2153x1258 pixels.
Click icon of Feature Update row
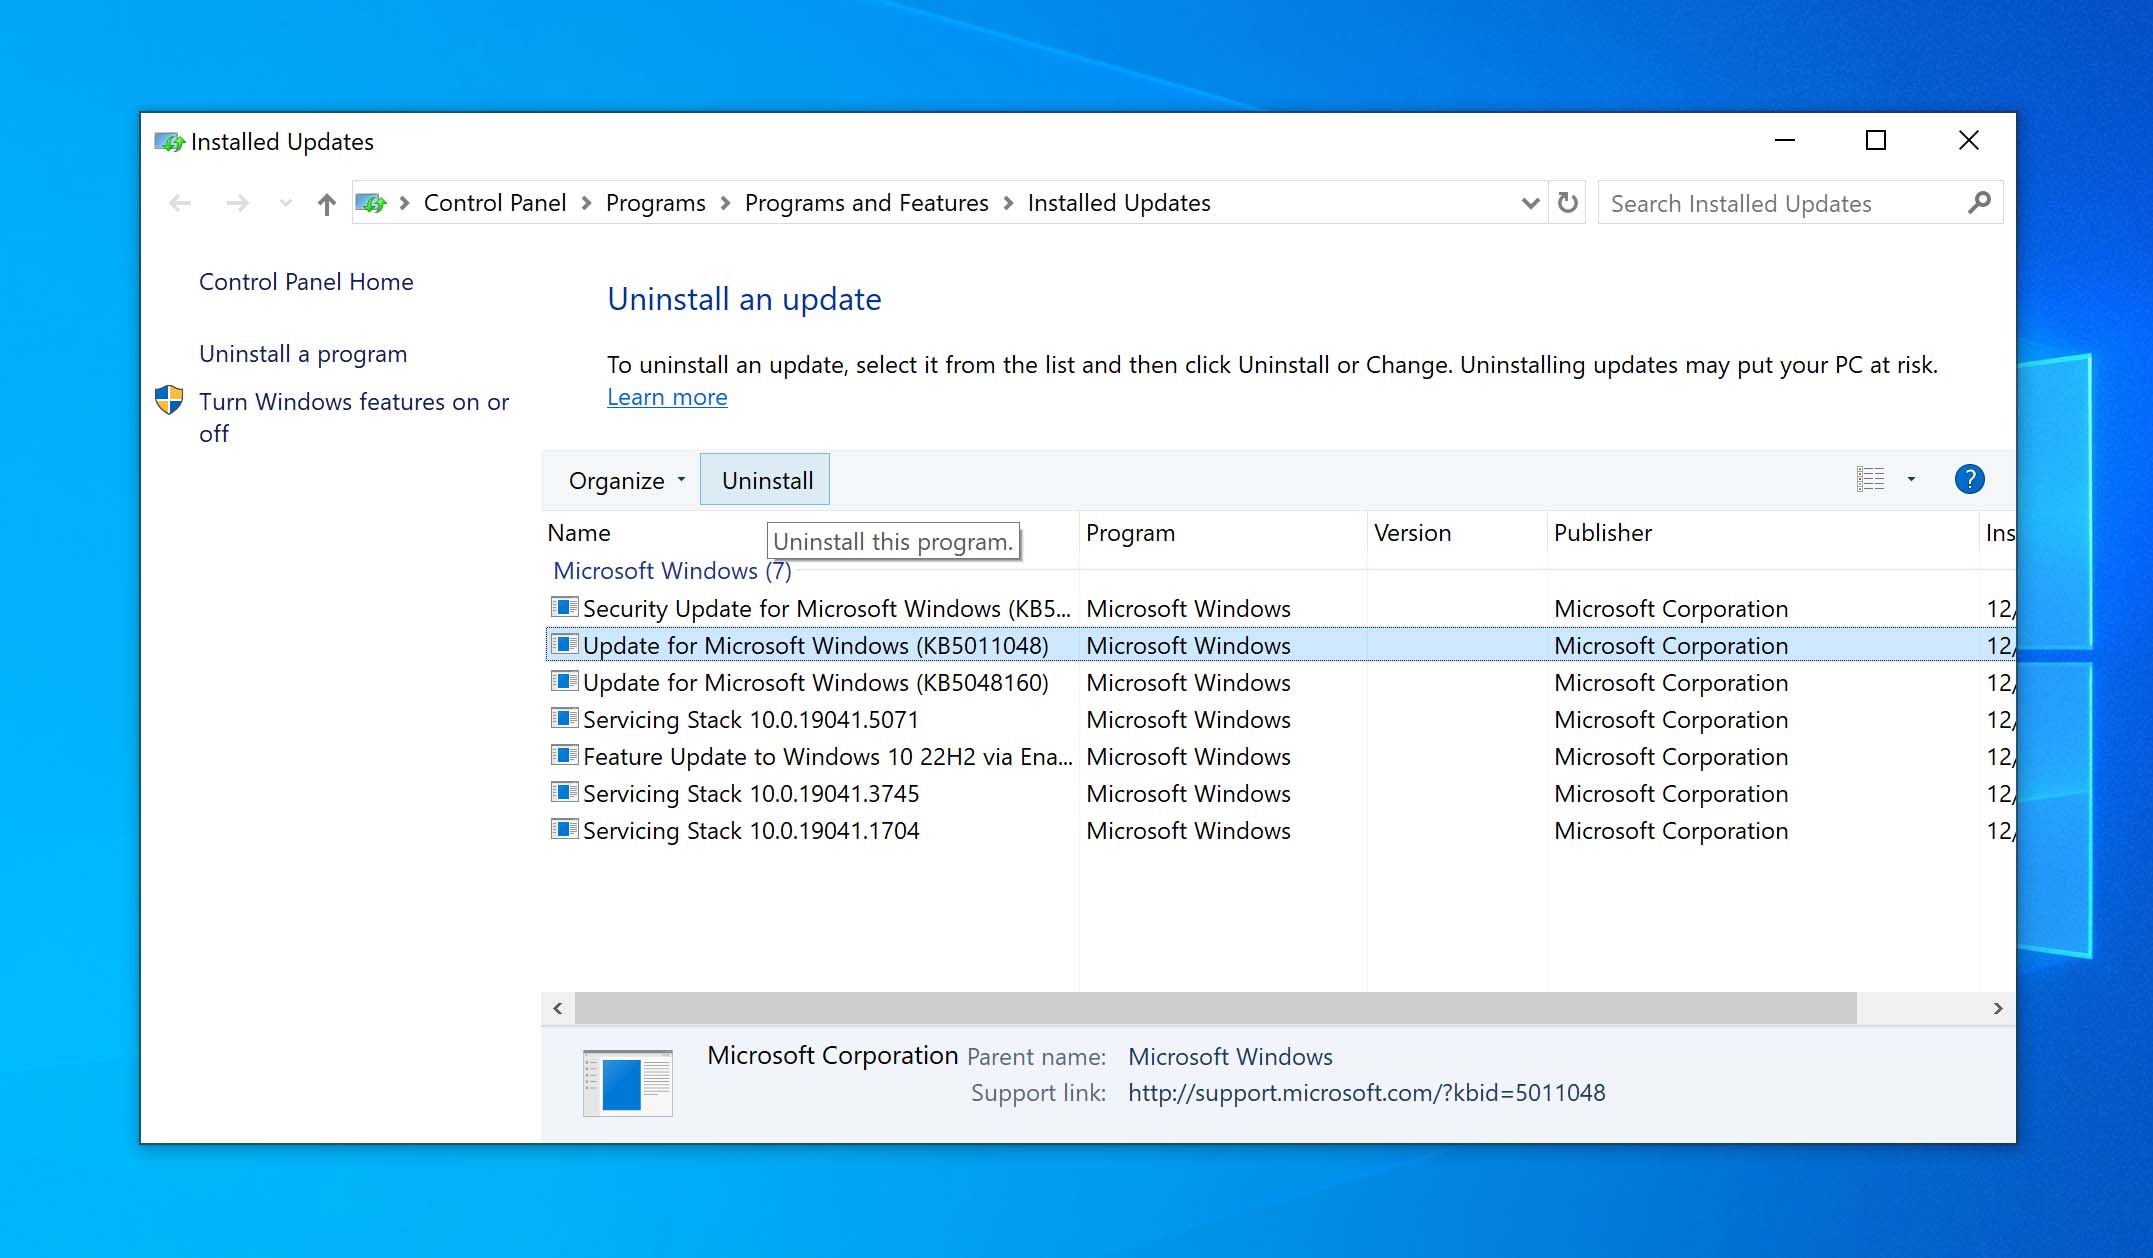[564, 755]
